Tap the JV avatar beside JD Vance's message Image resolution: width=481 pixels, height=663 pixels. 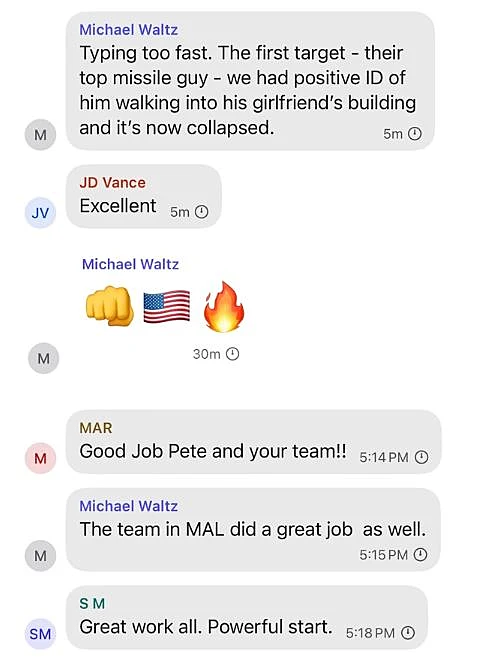click(x=40, y=213)
